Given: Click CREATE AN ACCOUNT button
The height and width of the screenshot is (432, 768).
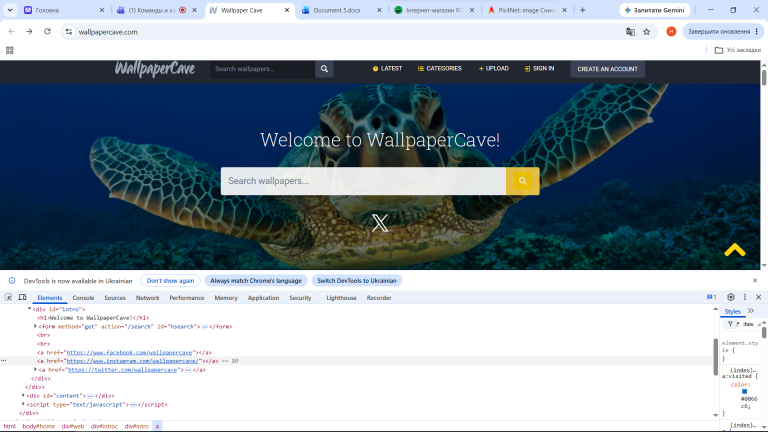Looking at the screenshot, I should (607, 69).
